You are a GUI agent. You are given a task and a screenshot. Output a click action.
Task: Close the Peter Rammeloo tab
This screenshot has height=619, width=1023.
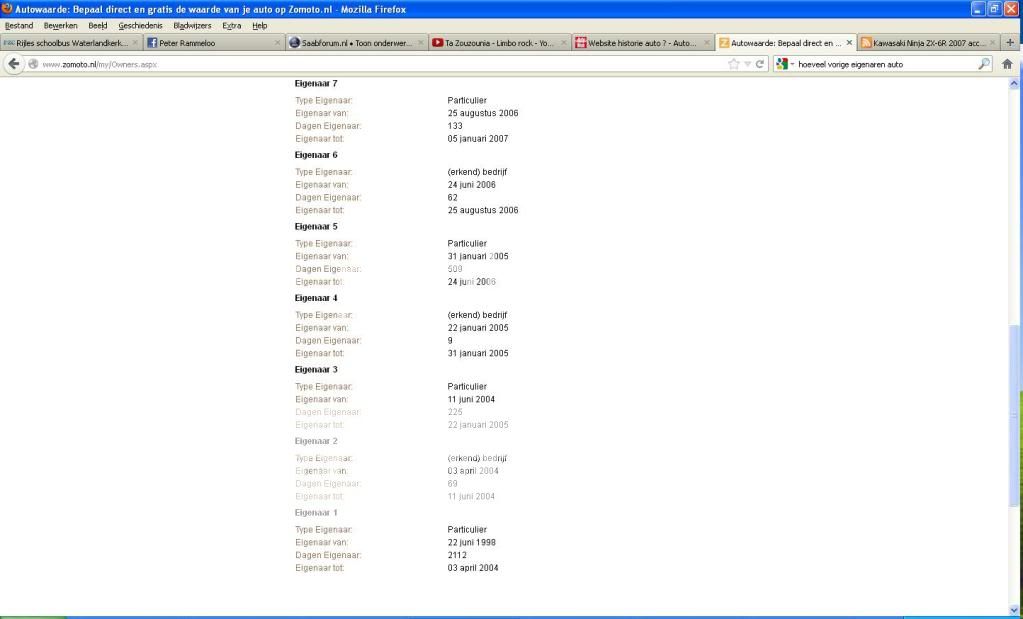[277, 43]
